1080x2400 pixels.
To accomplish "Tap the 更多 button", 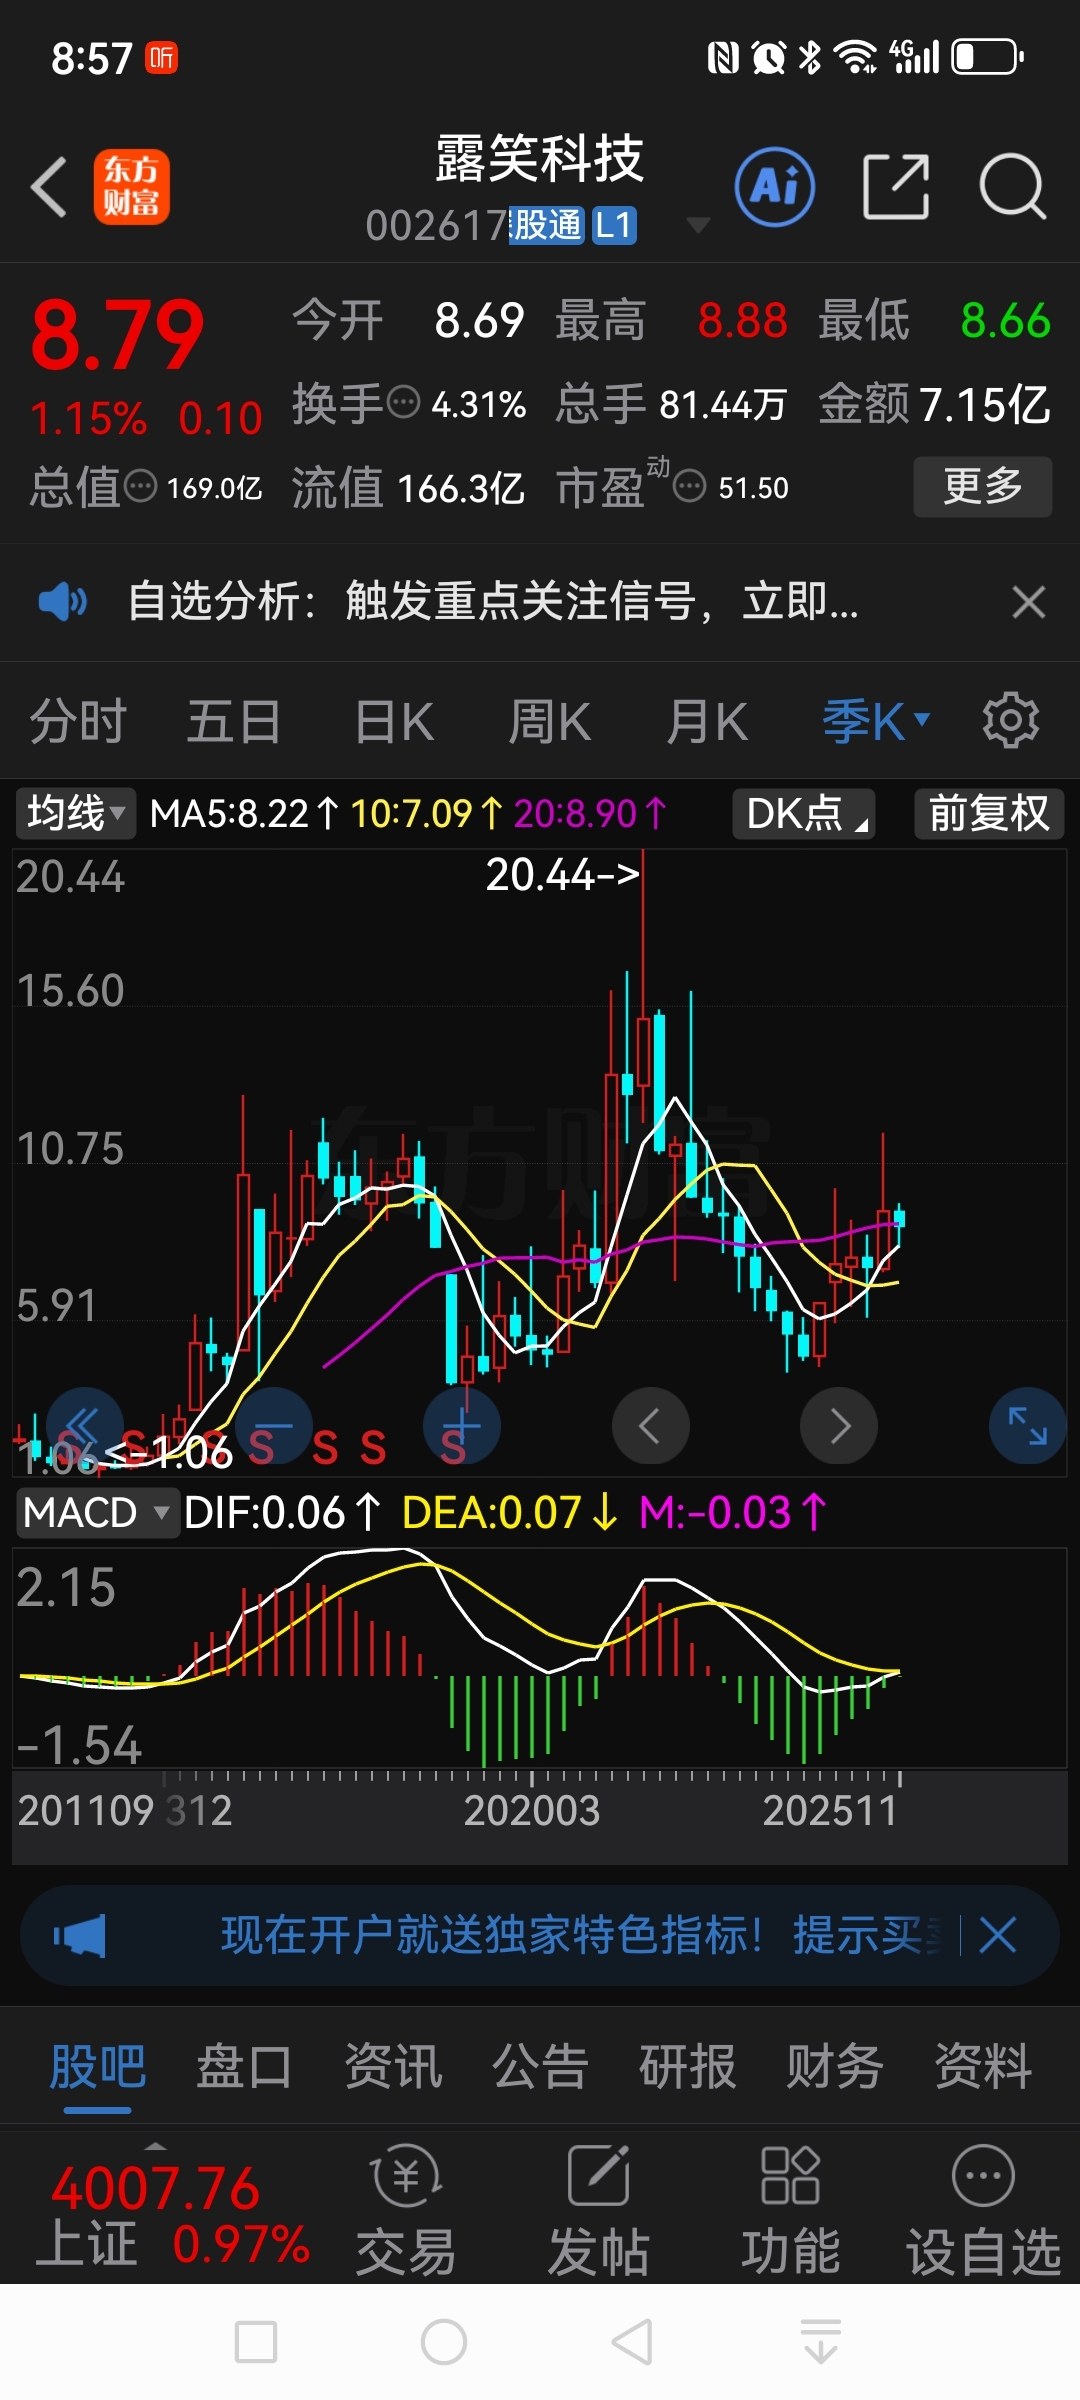I will [983, 487].
